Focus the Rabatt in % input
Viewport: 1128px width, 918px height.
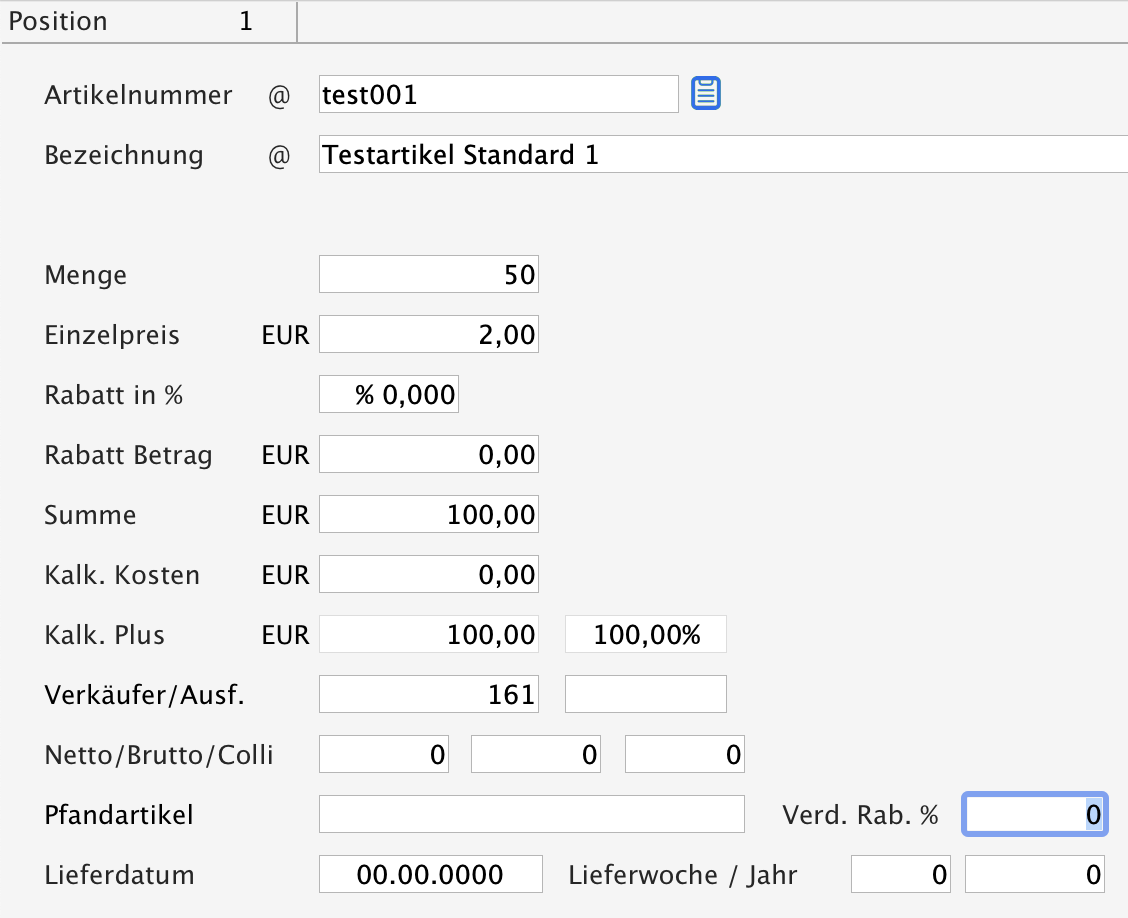388,395
